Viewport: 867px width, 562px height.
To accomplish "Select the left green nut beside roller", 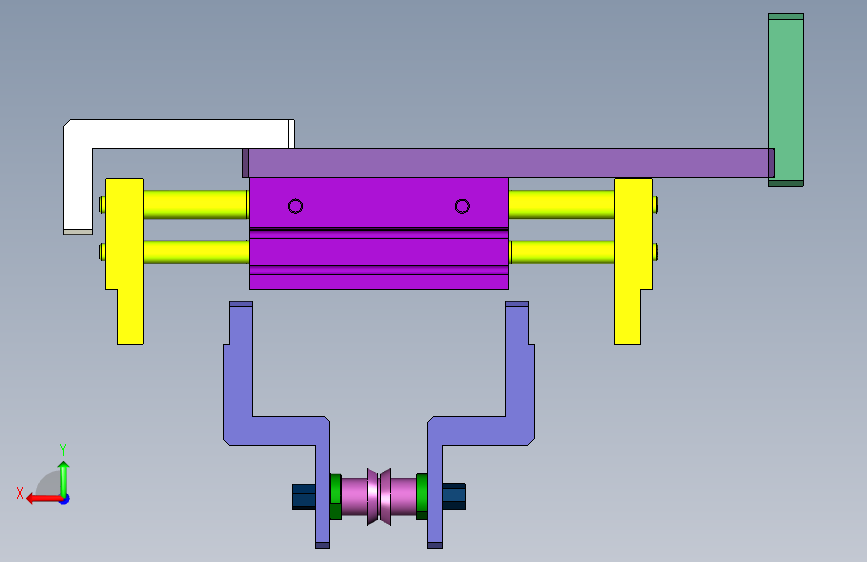I will [336, 496].
